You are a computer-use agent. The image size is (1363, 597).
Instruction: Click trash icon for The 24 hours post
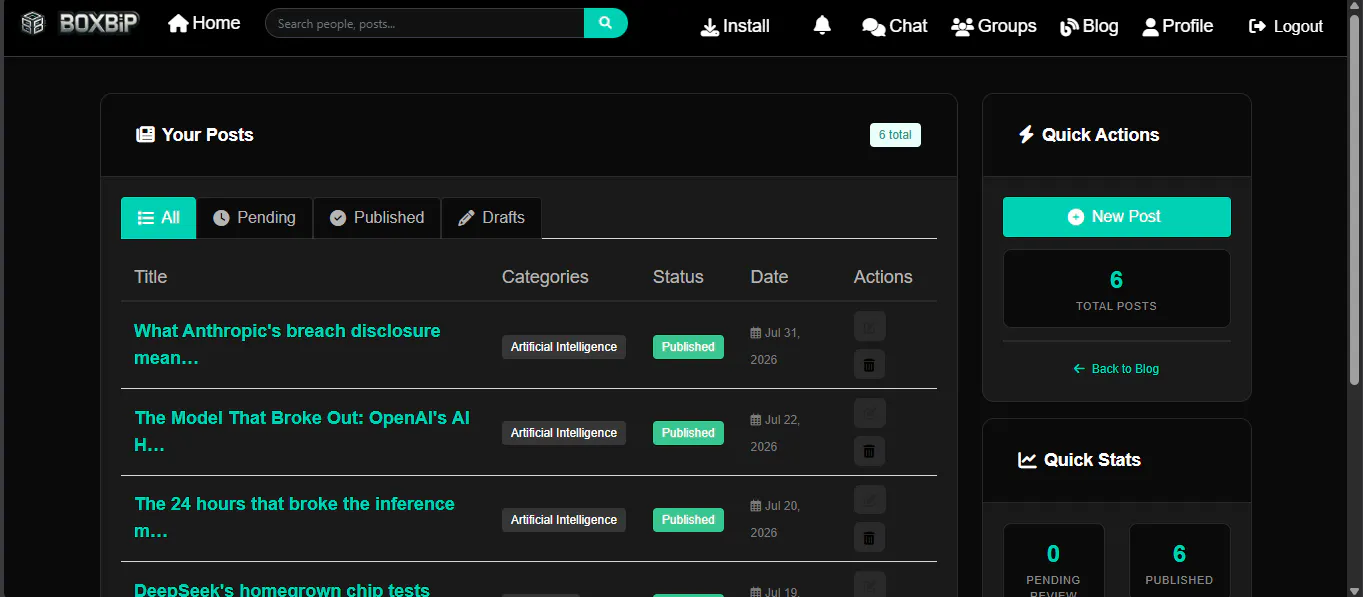tap(869, 537)
